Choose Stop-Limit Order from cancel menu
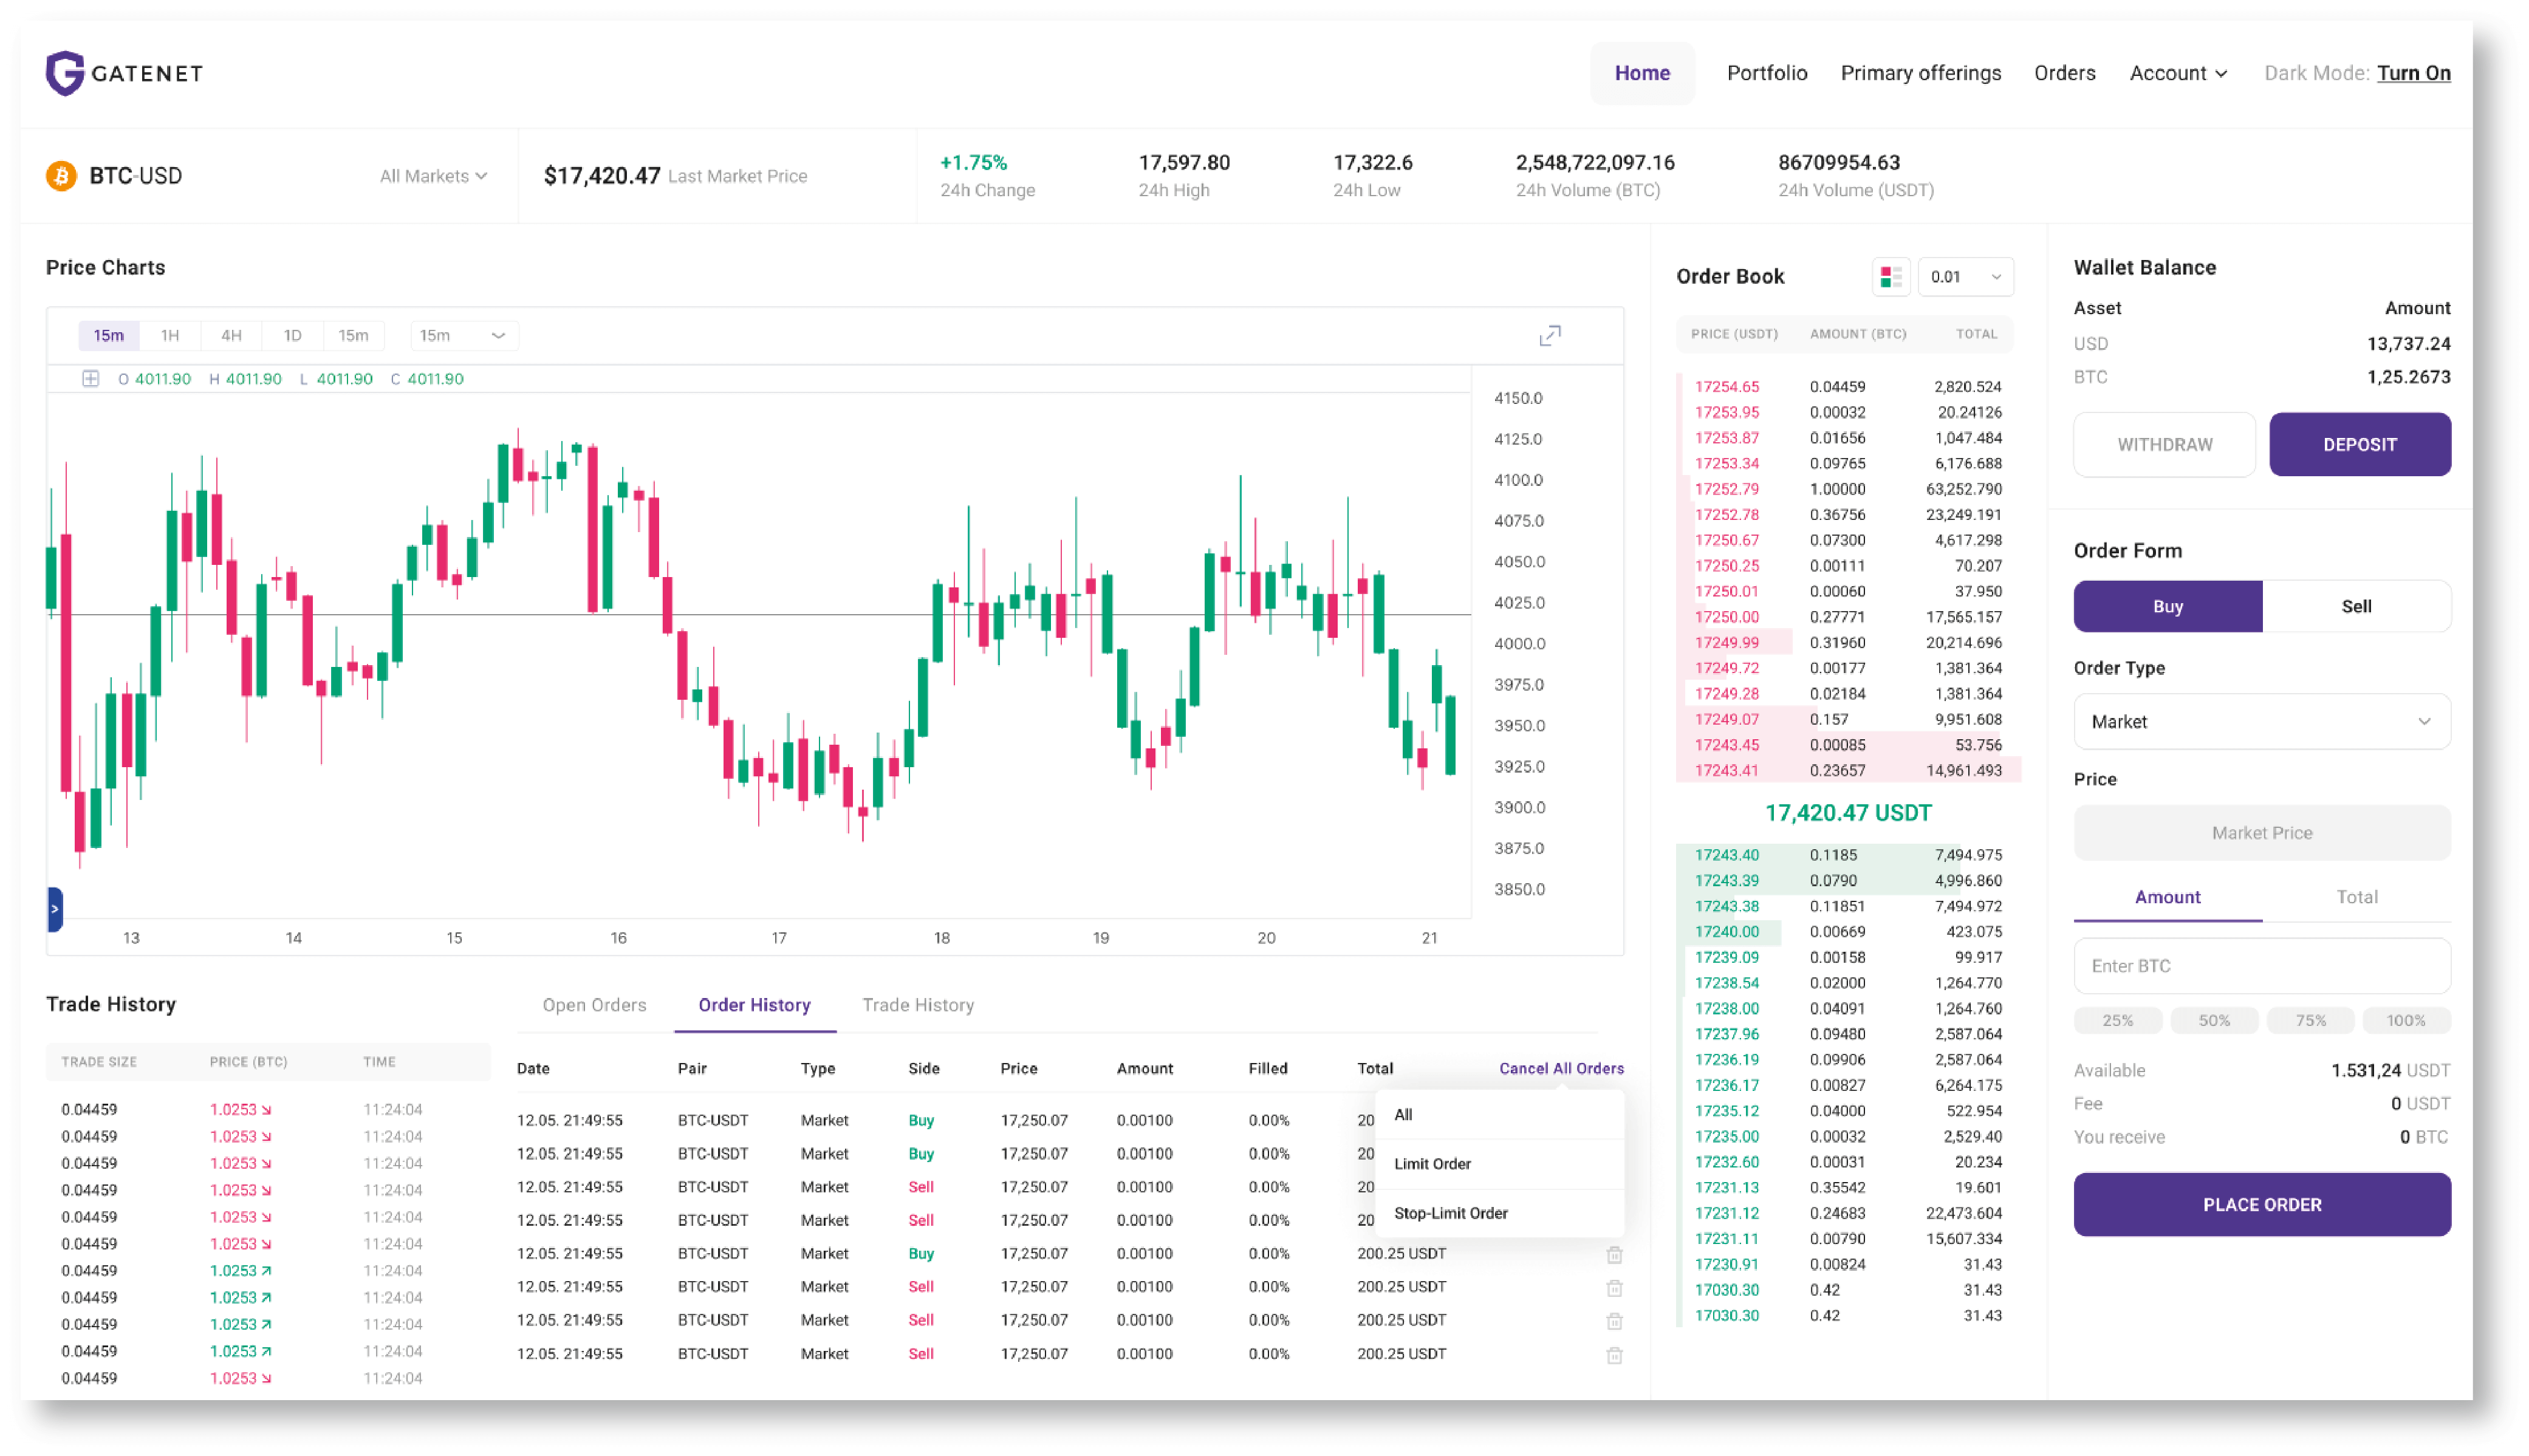Screen dimensions: 2529x1456 (1450, 1213)
